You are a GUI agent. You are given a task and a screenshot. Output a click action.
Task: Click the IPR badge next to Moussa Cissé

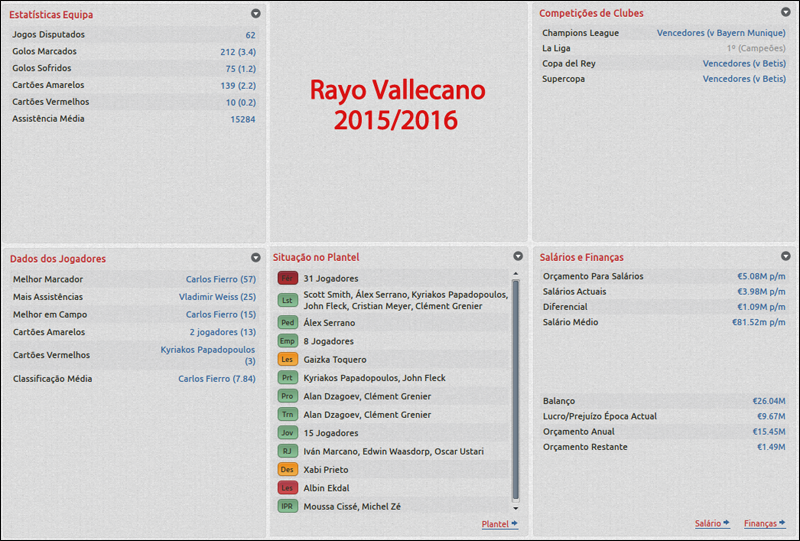287,506
